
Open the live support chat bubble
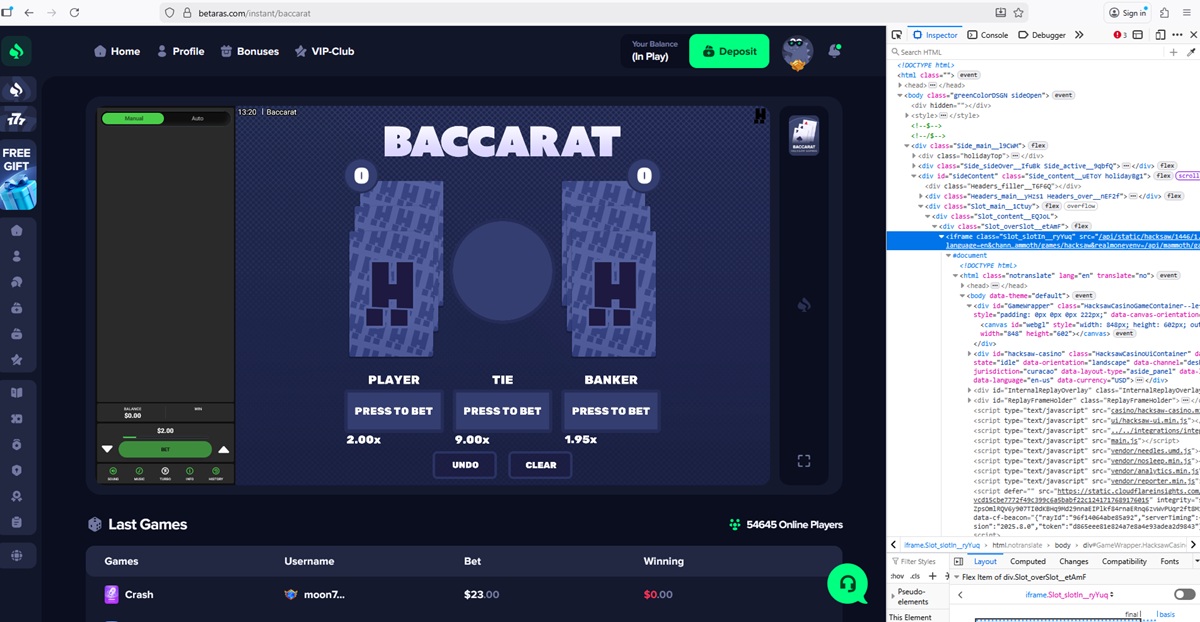point(847,583)
